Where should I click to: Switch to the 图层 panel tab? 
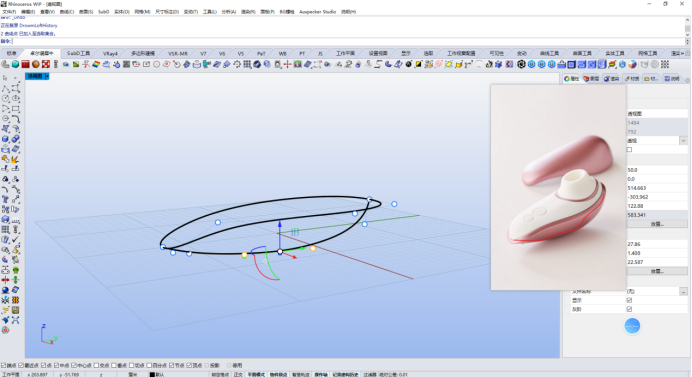click(x=591, y=79)
